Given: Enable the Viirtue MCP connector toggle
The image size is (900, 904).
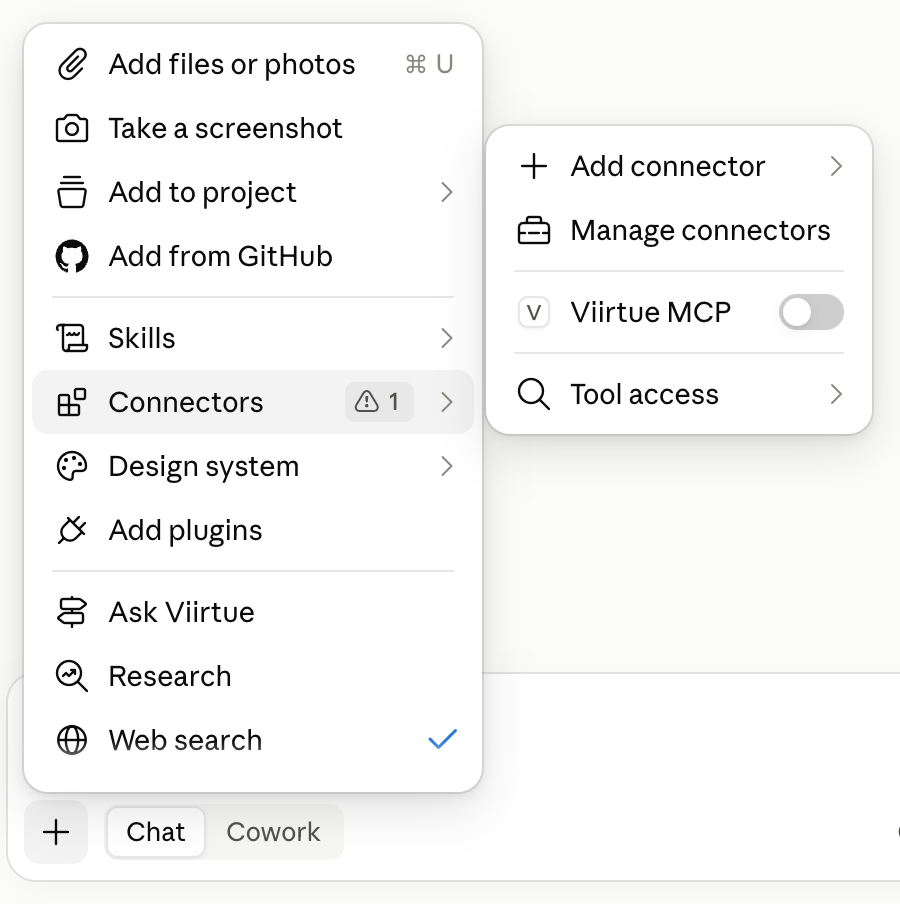Looking at the screenshot, I should pyautogui.click(x=811, y=312).
